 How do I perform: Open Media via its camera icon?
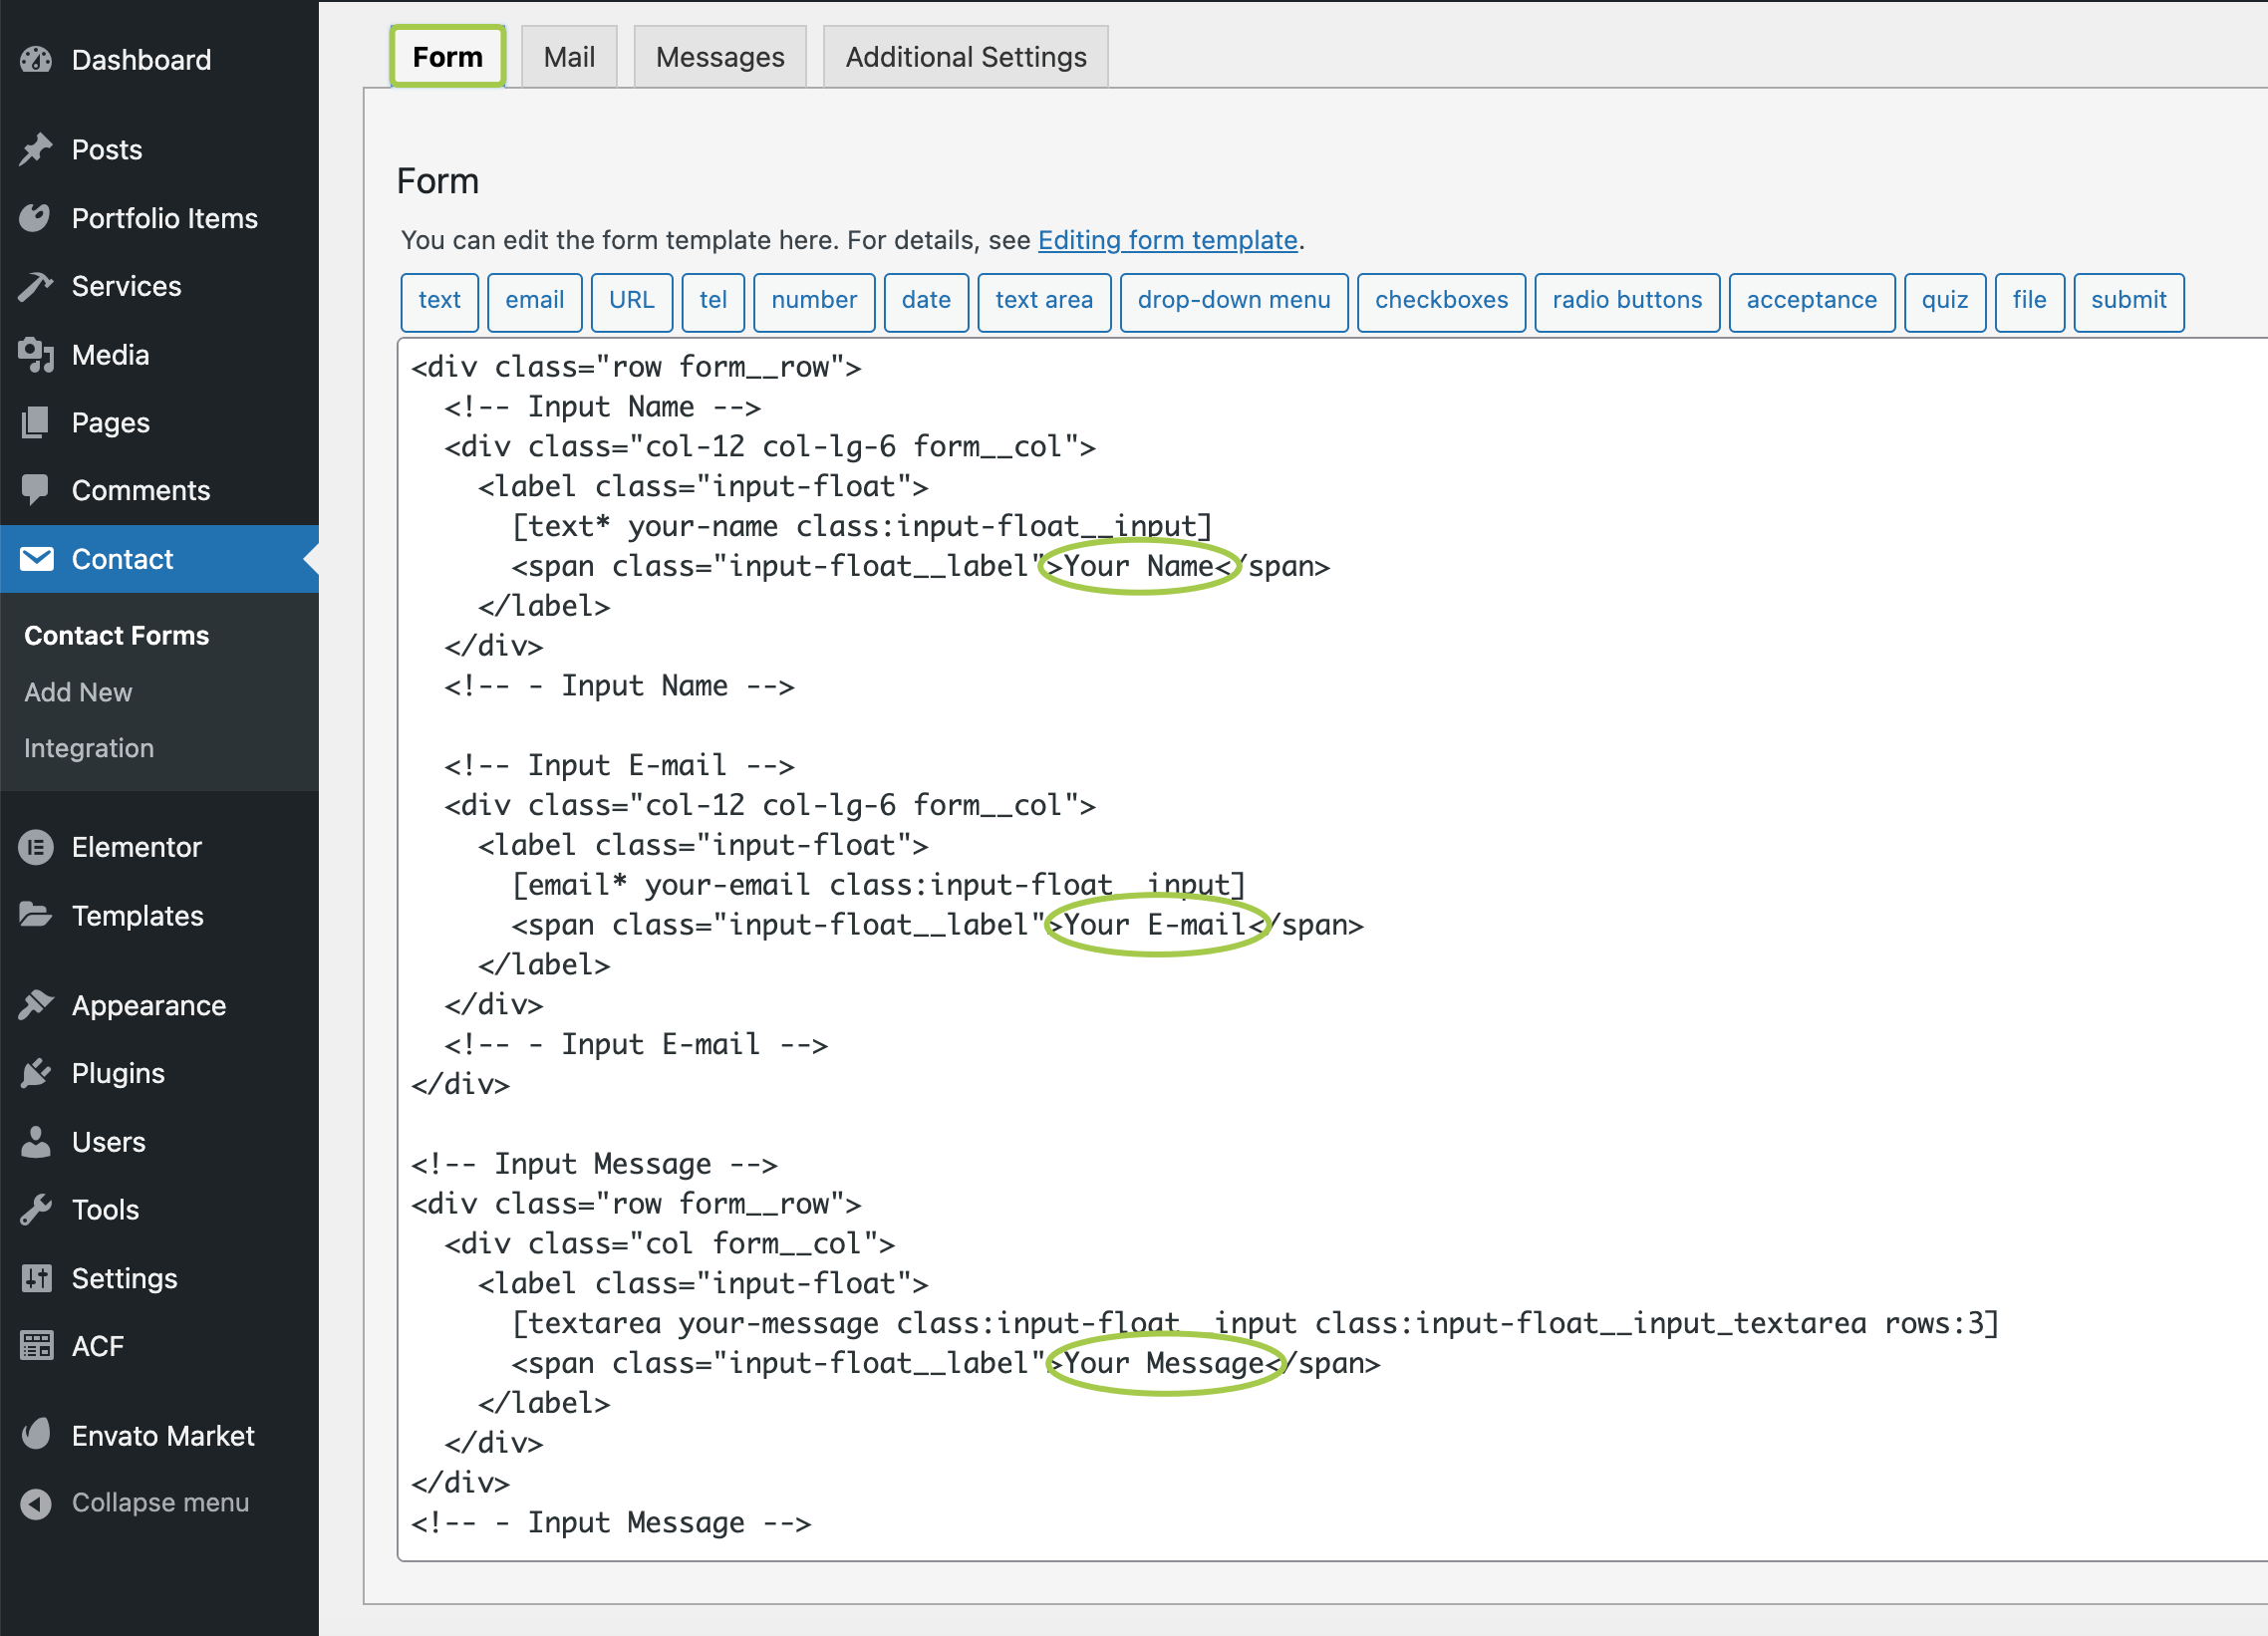point(36,355)
